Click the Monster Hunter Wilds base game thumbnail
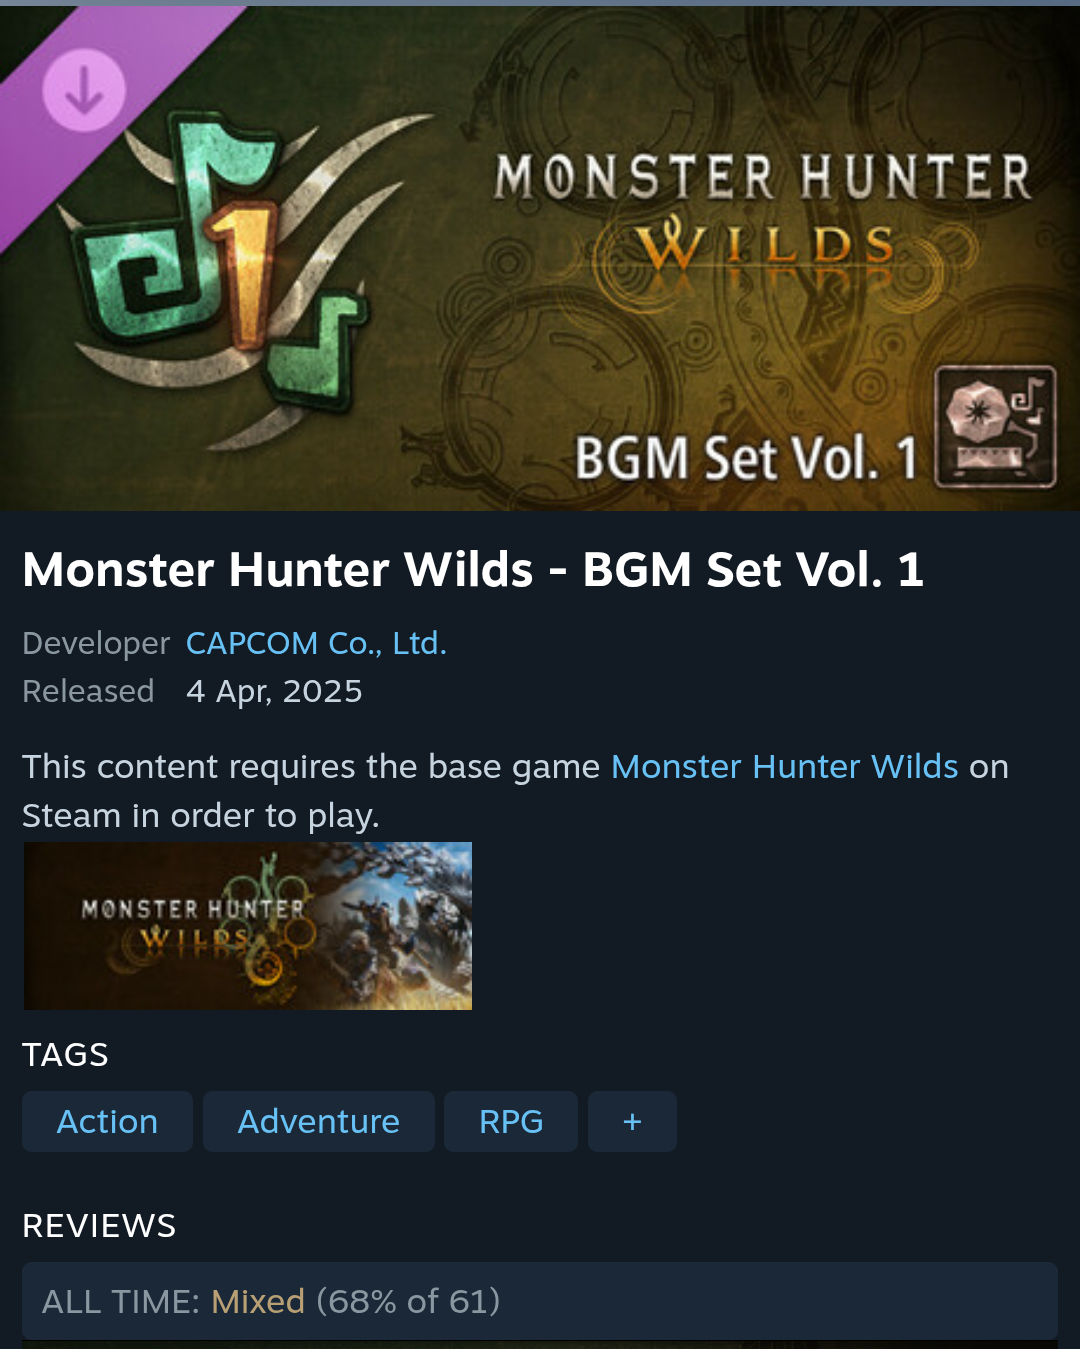The width and height of the screenshot is (1080, 1349). click(x=248, y=926)
